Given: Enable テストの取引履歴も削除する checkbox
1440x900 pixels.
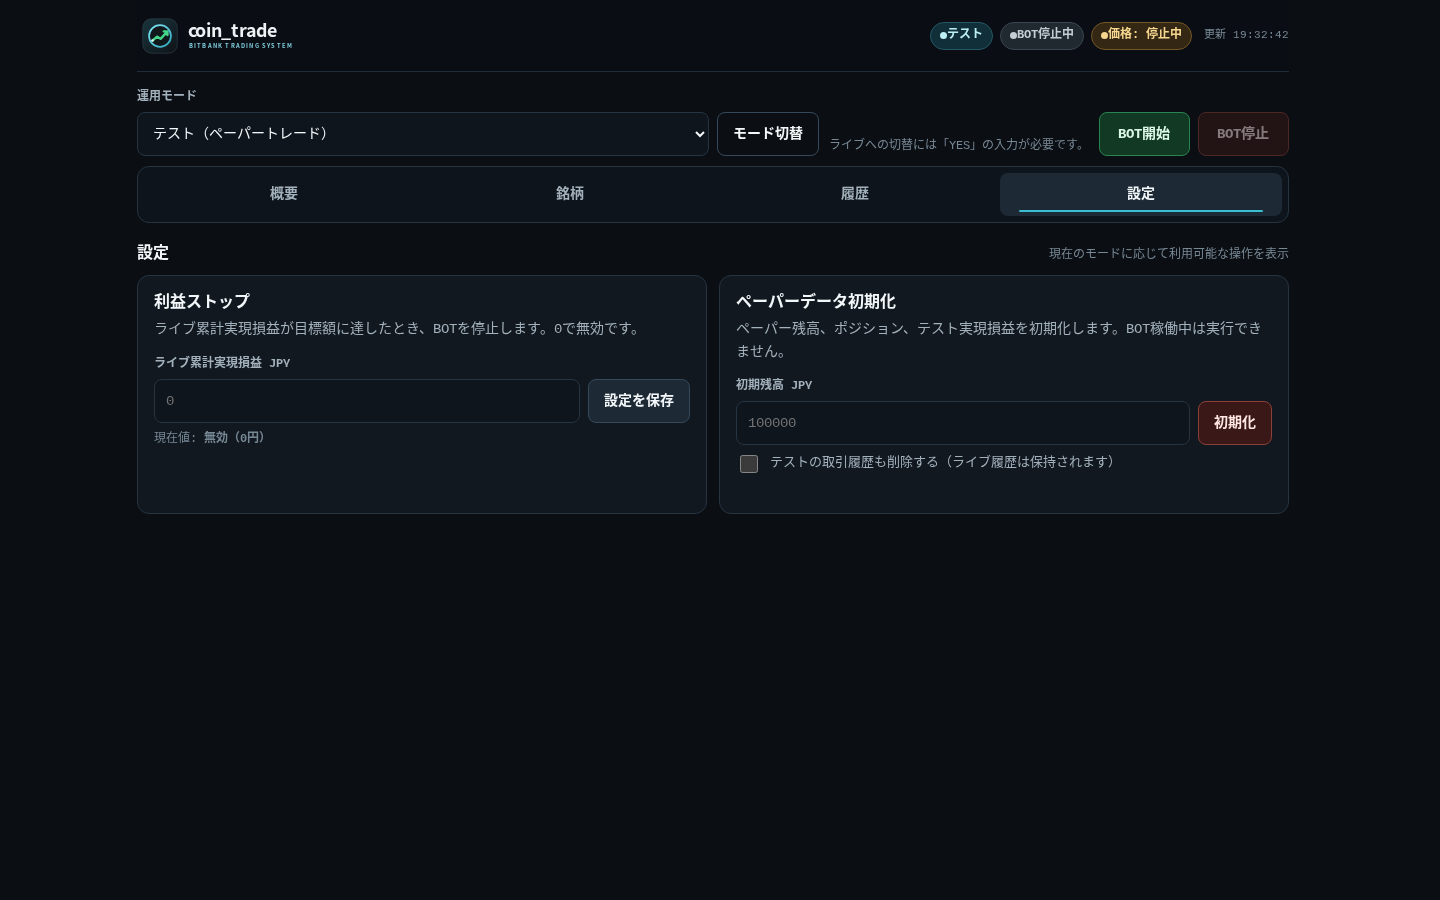Looking at the screenshot, I should click(x=749, y=464).
